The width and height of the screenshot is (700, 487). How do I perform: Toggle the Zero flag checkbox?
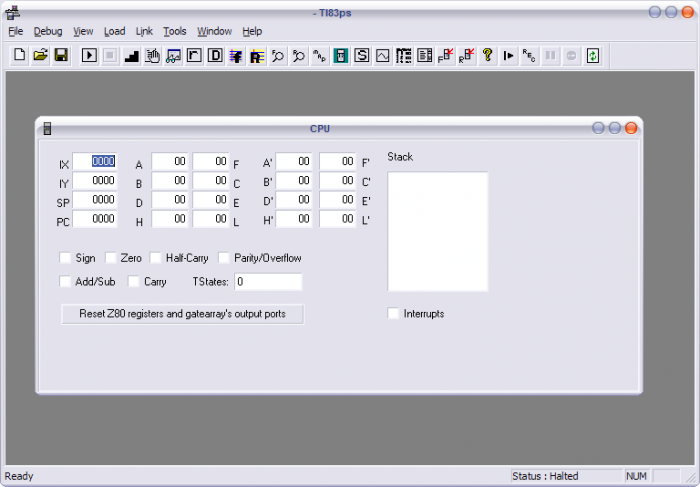tap(111, 258)
